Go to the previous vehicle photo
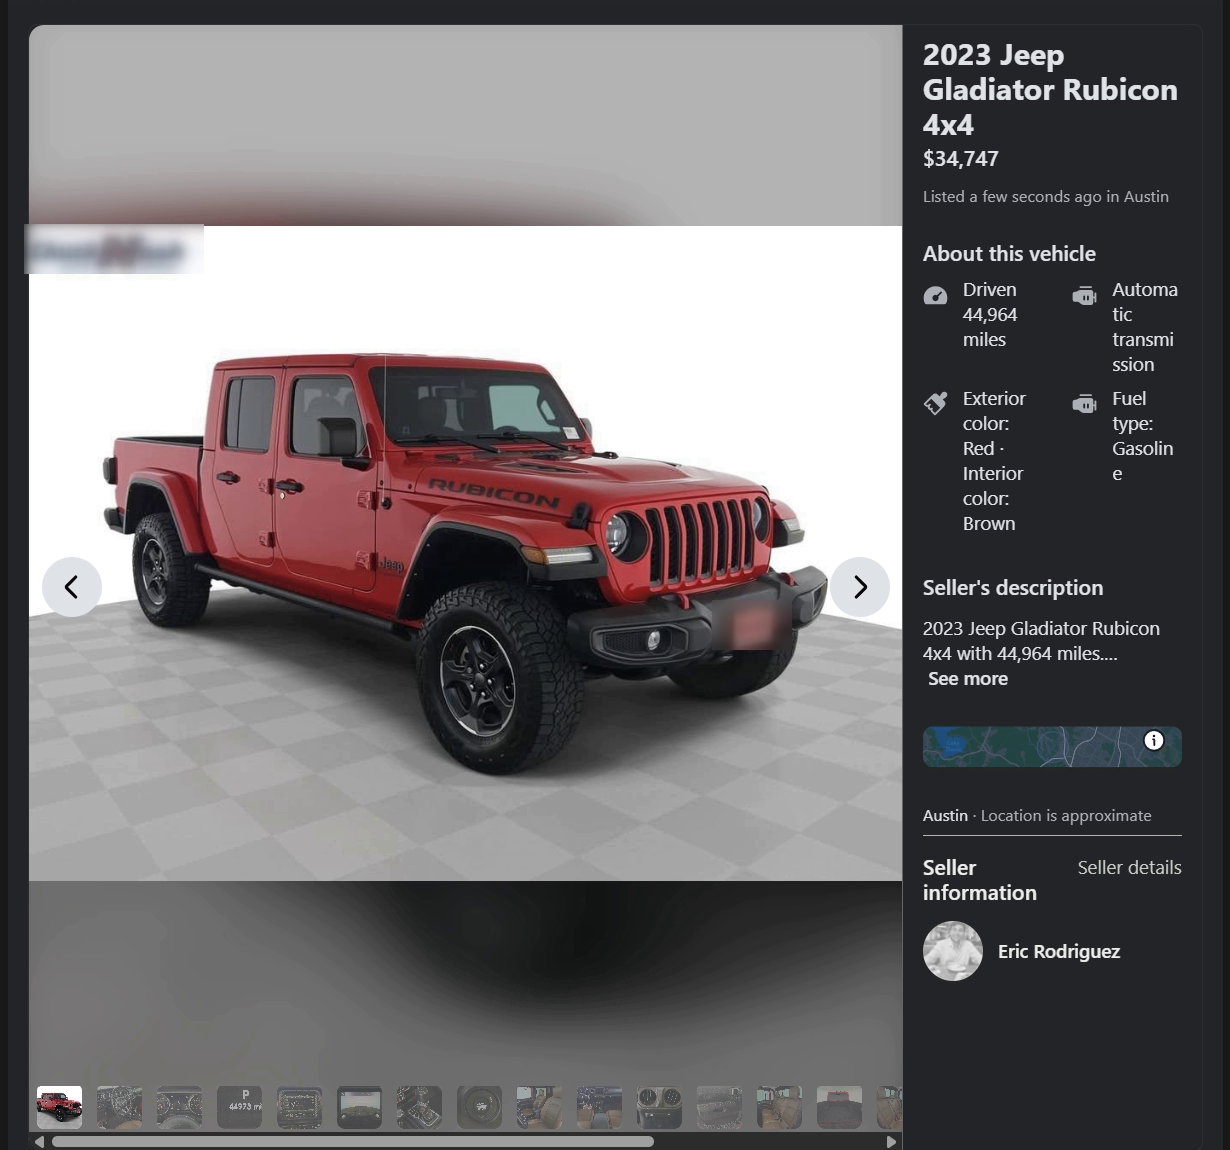 pos(72,587)
